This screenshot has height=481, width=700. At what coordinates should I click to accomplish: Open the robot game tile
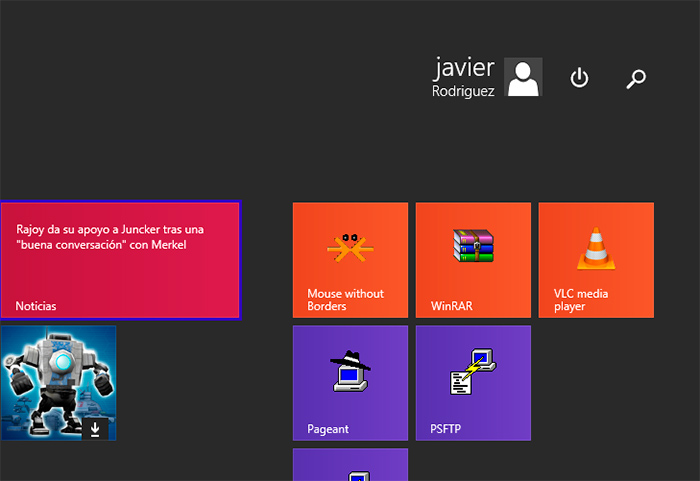tap(58, 383)
